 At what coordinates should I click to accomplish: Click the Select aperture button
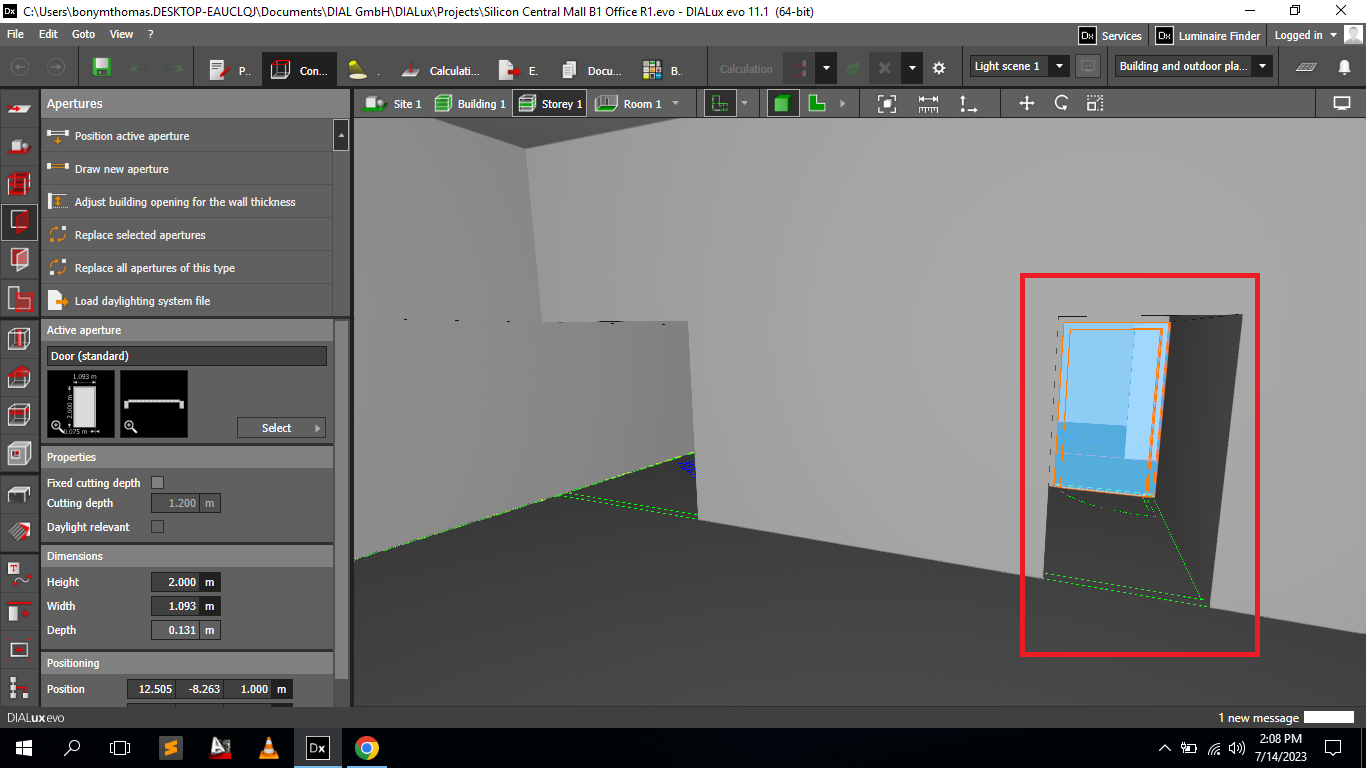click(x=280, y=428)
